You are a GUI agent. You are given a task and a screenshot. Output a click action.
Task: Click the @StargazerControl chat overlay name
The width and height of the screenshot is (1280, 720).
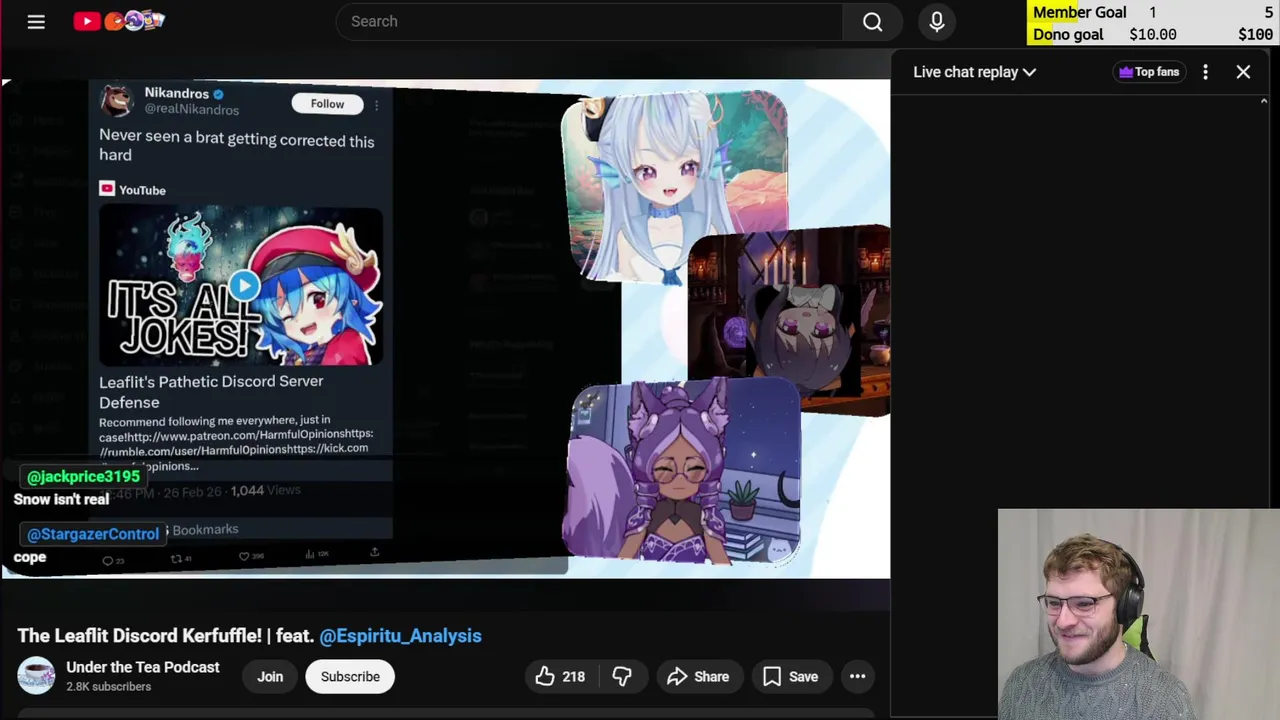click(x=92, y=534)
